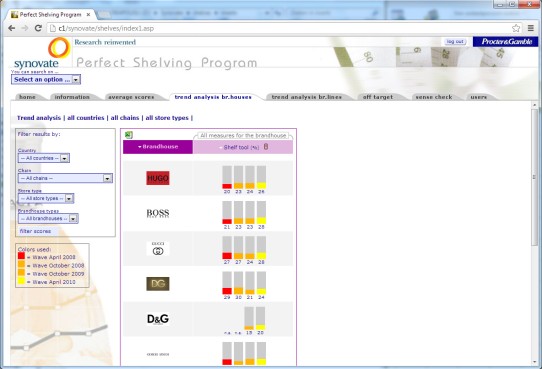The width and height of the screenshot is (542, 369).
Task: Click the HUGO brand logo
Action: click(x=158, y=178)
